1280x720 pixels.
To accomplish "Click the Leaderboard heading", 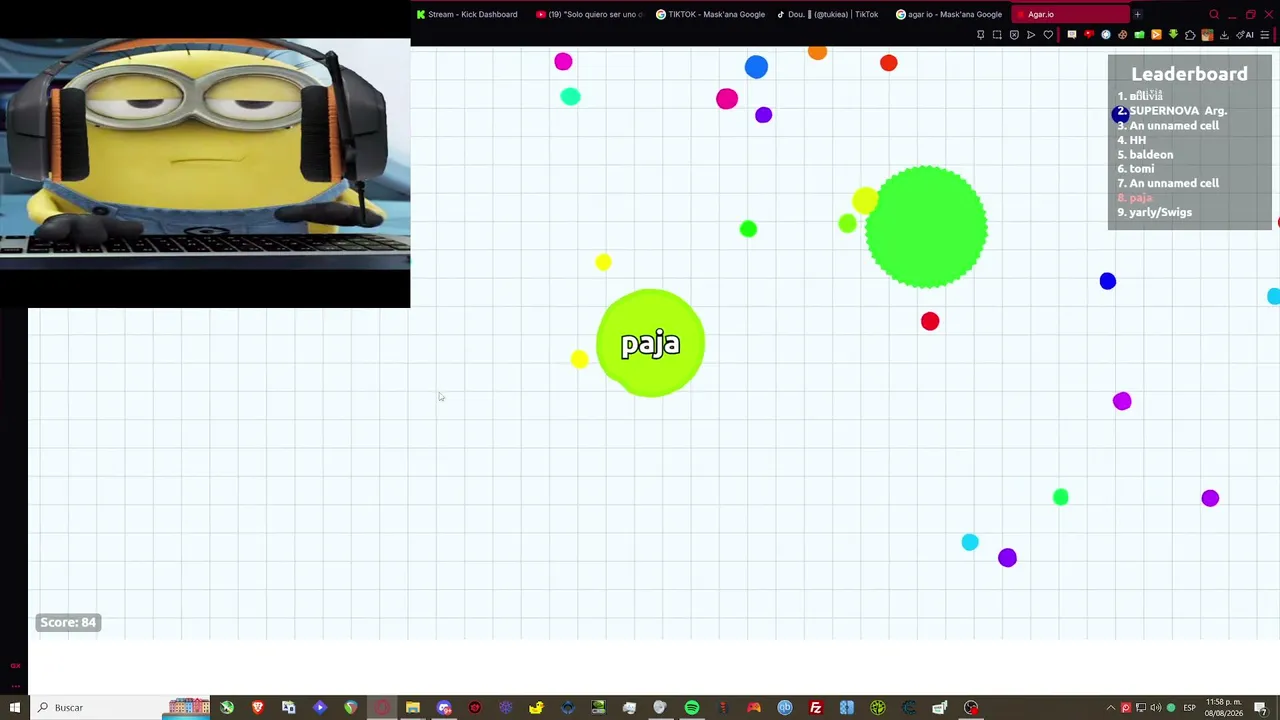I will coord(1189,74).
